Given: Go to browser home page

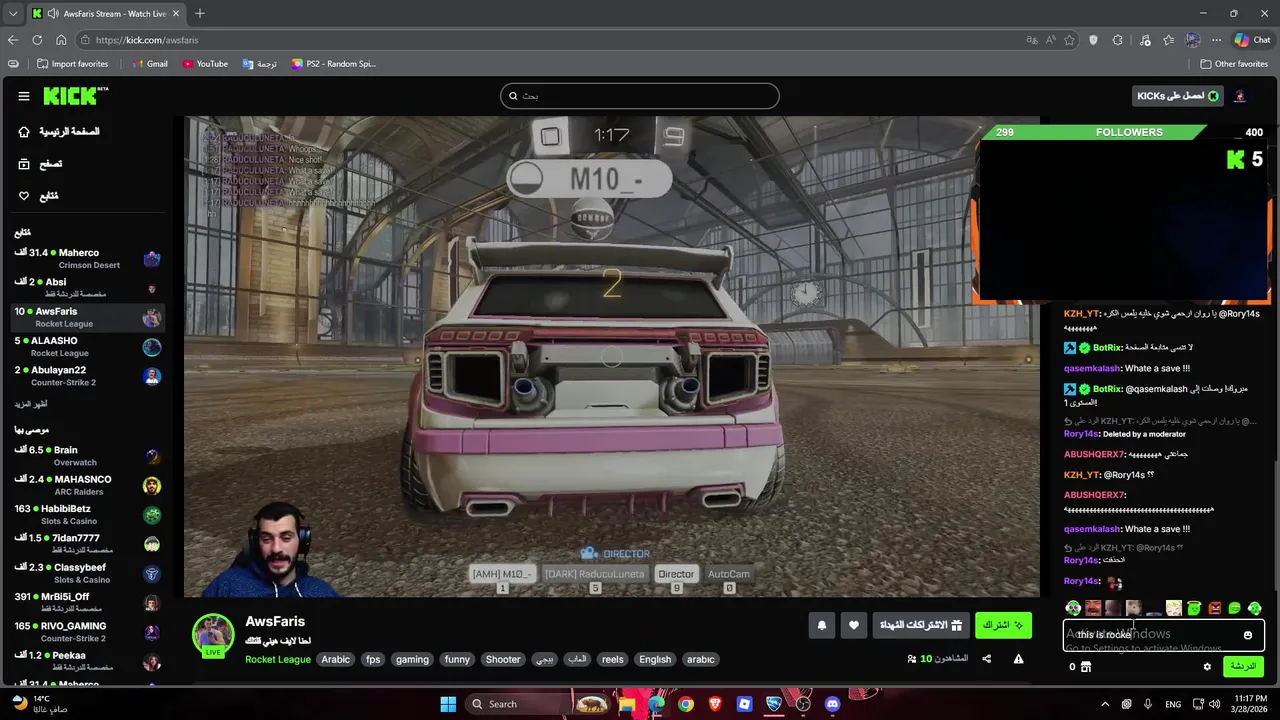Looking at the screenshot, I should 61,40.
